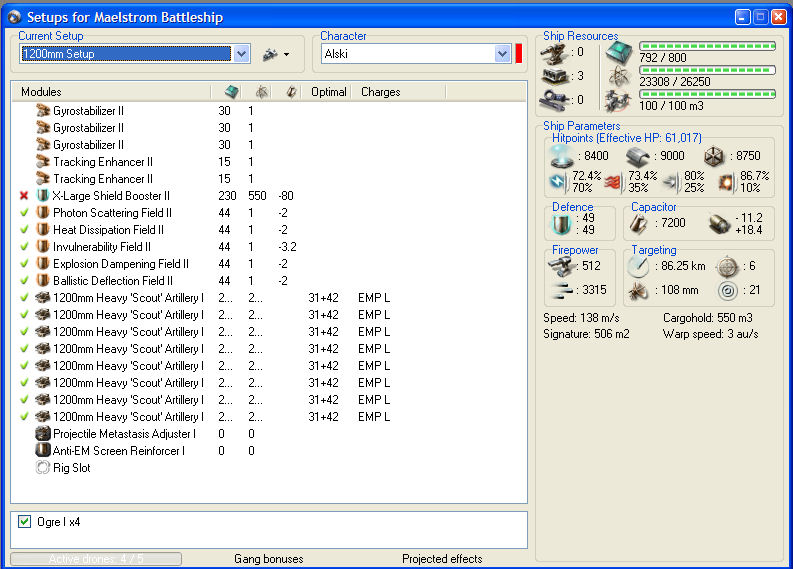Viewport: 793px width, 569px height.
Task: Open the small arrow next to ship icon
Action: 287,54
